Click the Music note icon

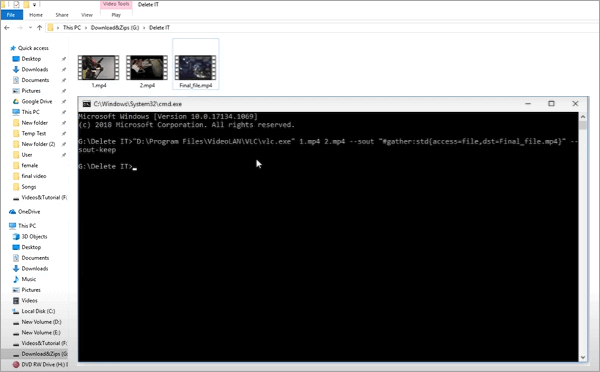pyautogui.click(x=16, y=279)
